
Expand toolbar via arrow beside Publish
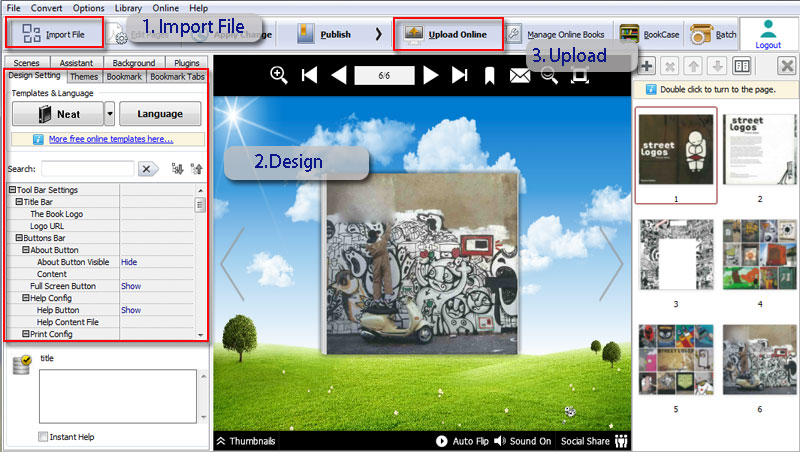(378, 34)
